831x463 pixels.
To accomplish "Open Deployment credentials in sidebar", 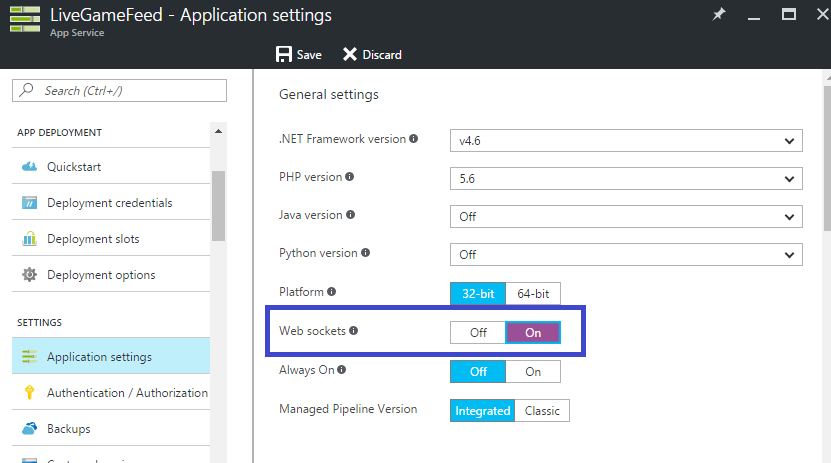I will pyautogui.click(x=109, y=203).
